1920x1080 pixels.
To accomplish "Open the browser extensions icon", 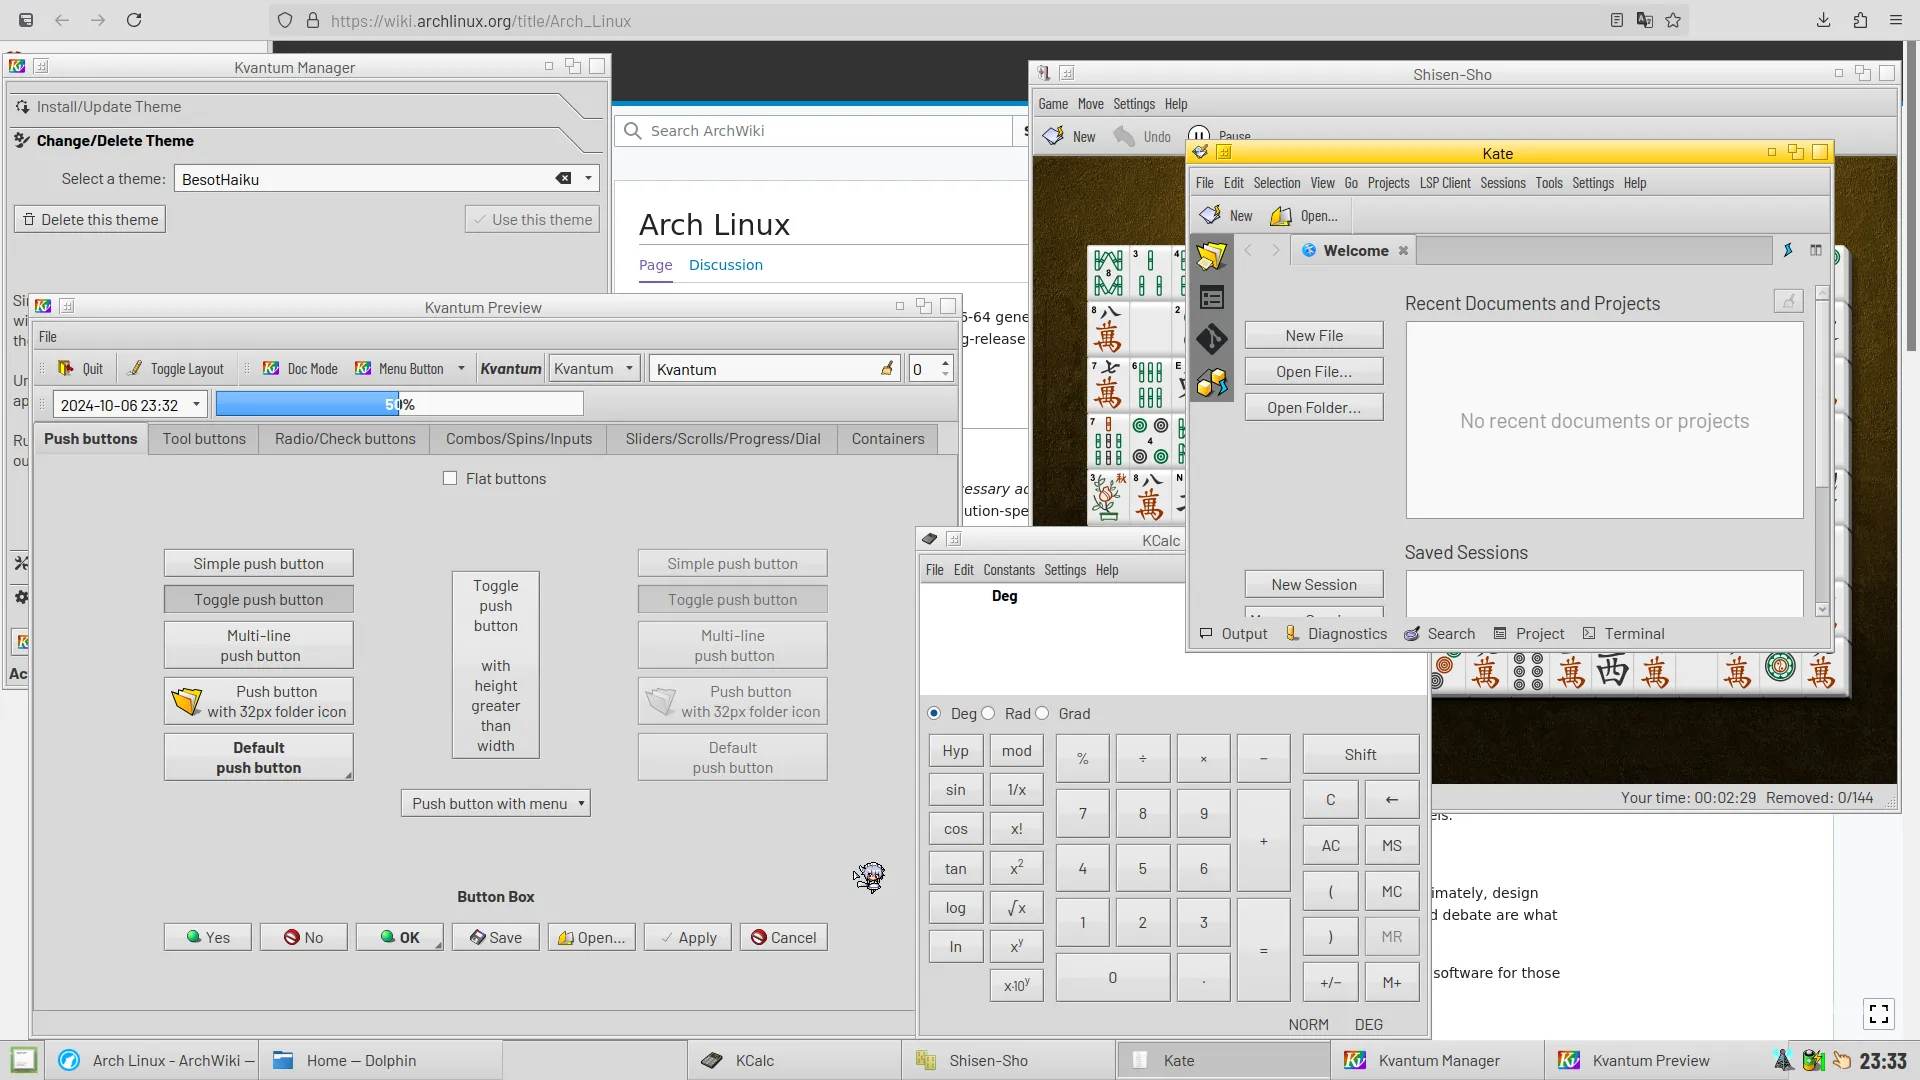I will tap(1860, 20).
